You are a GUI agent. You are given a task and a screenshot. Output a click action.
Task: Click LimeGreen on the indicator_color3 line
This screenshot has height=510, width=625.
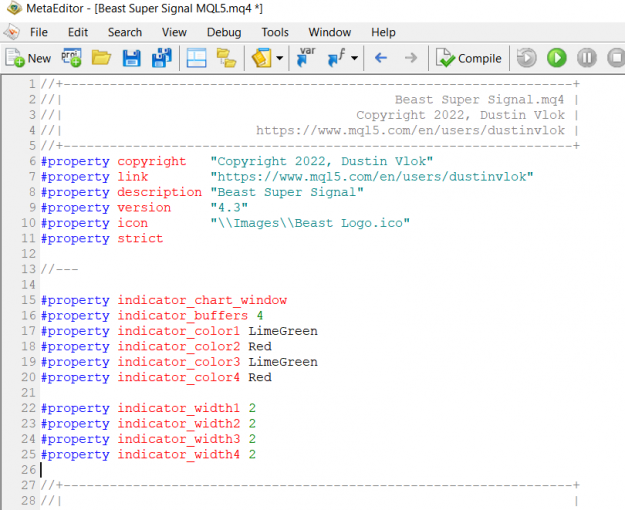tap(283, 362)
